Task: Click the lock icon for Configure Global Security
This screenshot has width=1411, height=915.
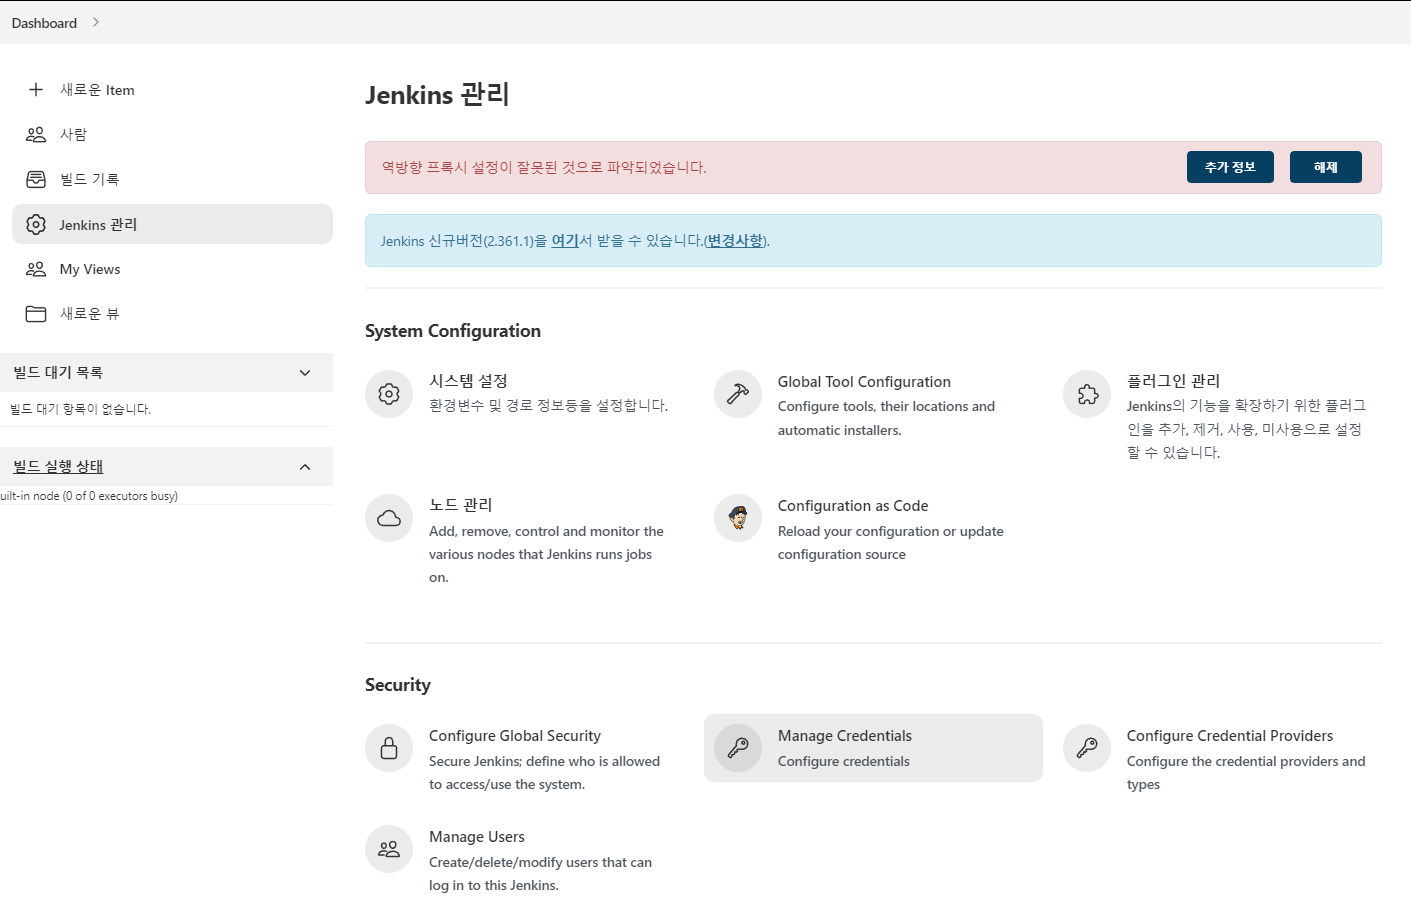Action: pyautogui.click(x=389, y=748)
